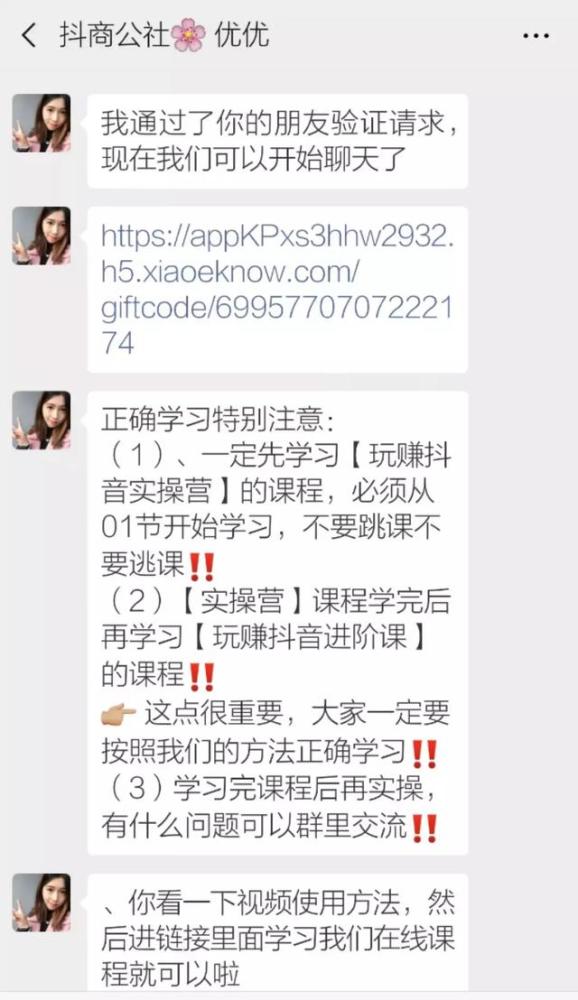Screen dimensions: 578x1000
Task: Tap the avatar next to the xiaoeknow link
Action: click(x=41, y=235)
